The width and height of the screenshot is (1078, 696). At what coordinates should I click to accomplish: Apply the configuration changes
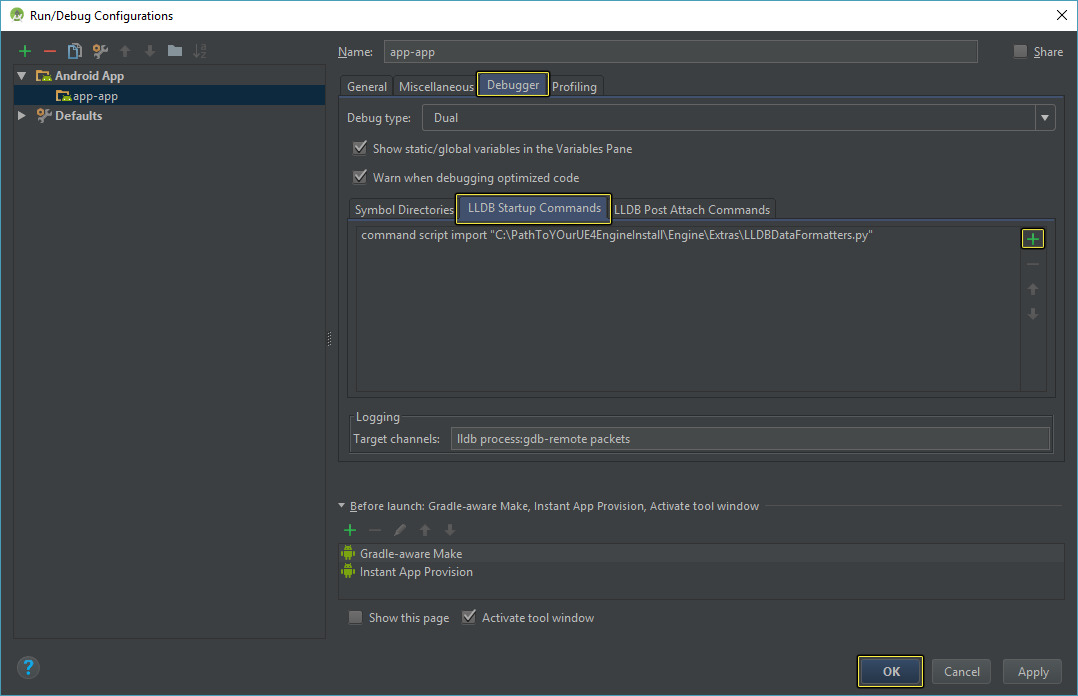tap(1032, 671)
